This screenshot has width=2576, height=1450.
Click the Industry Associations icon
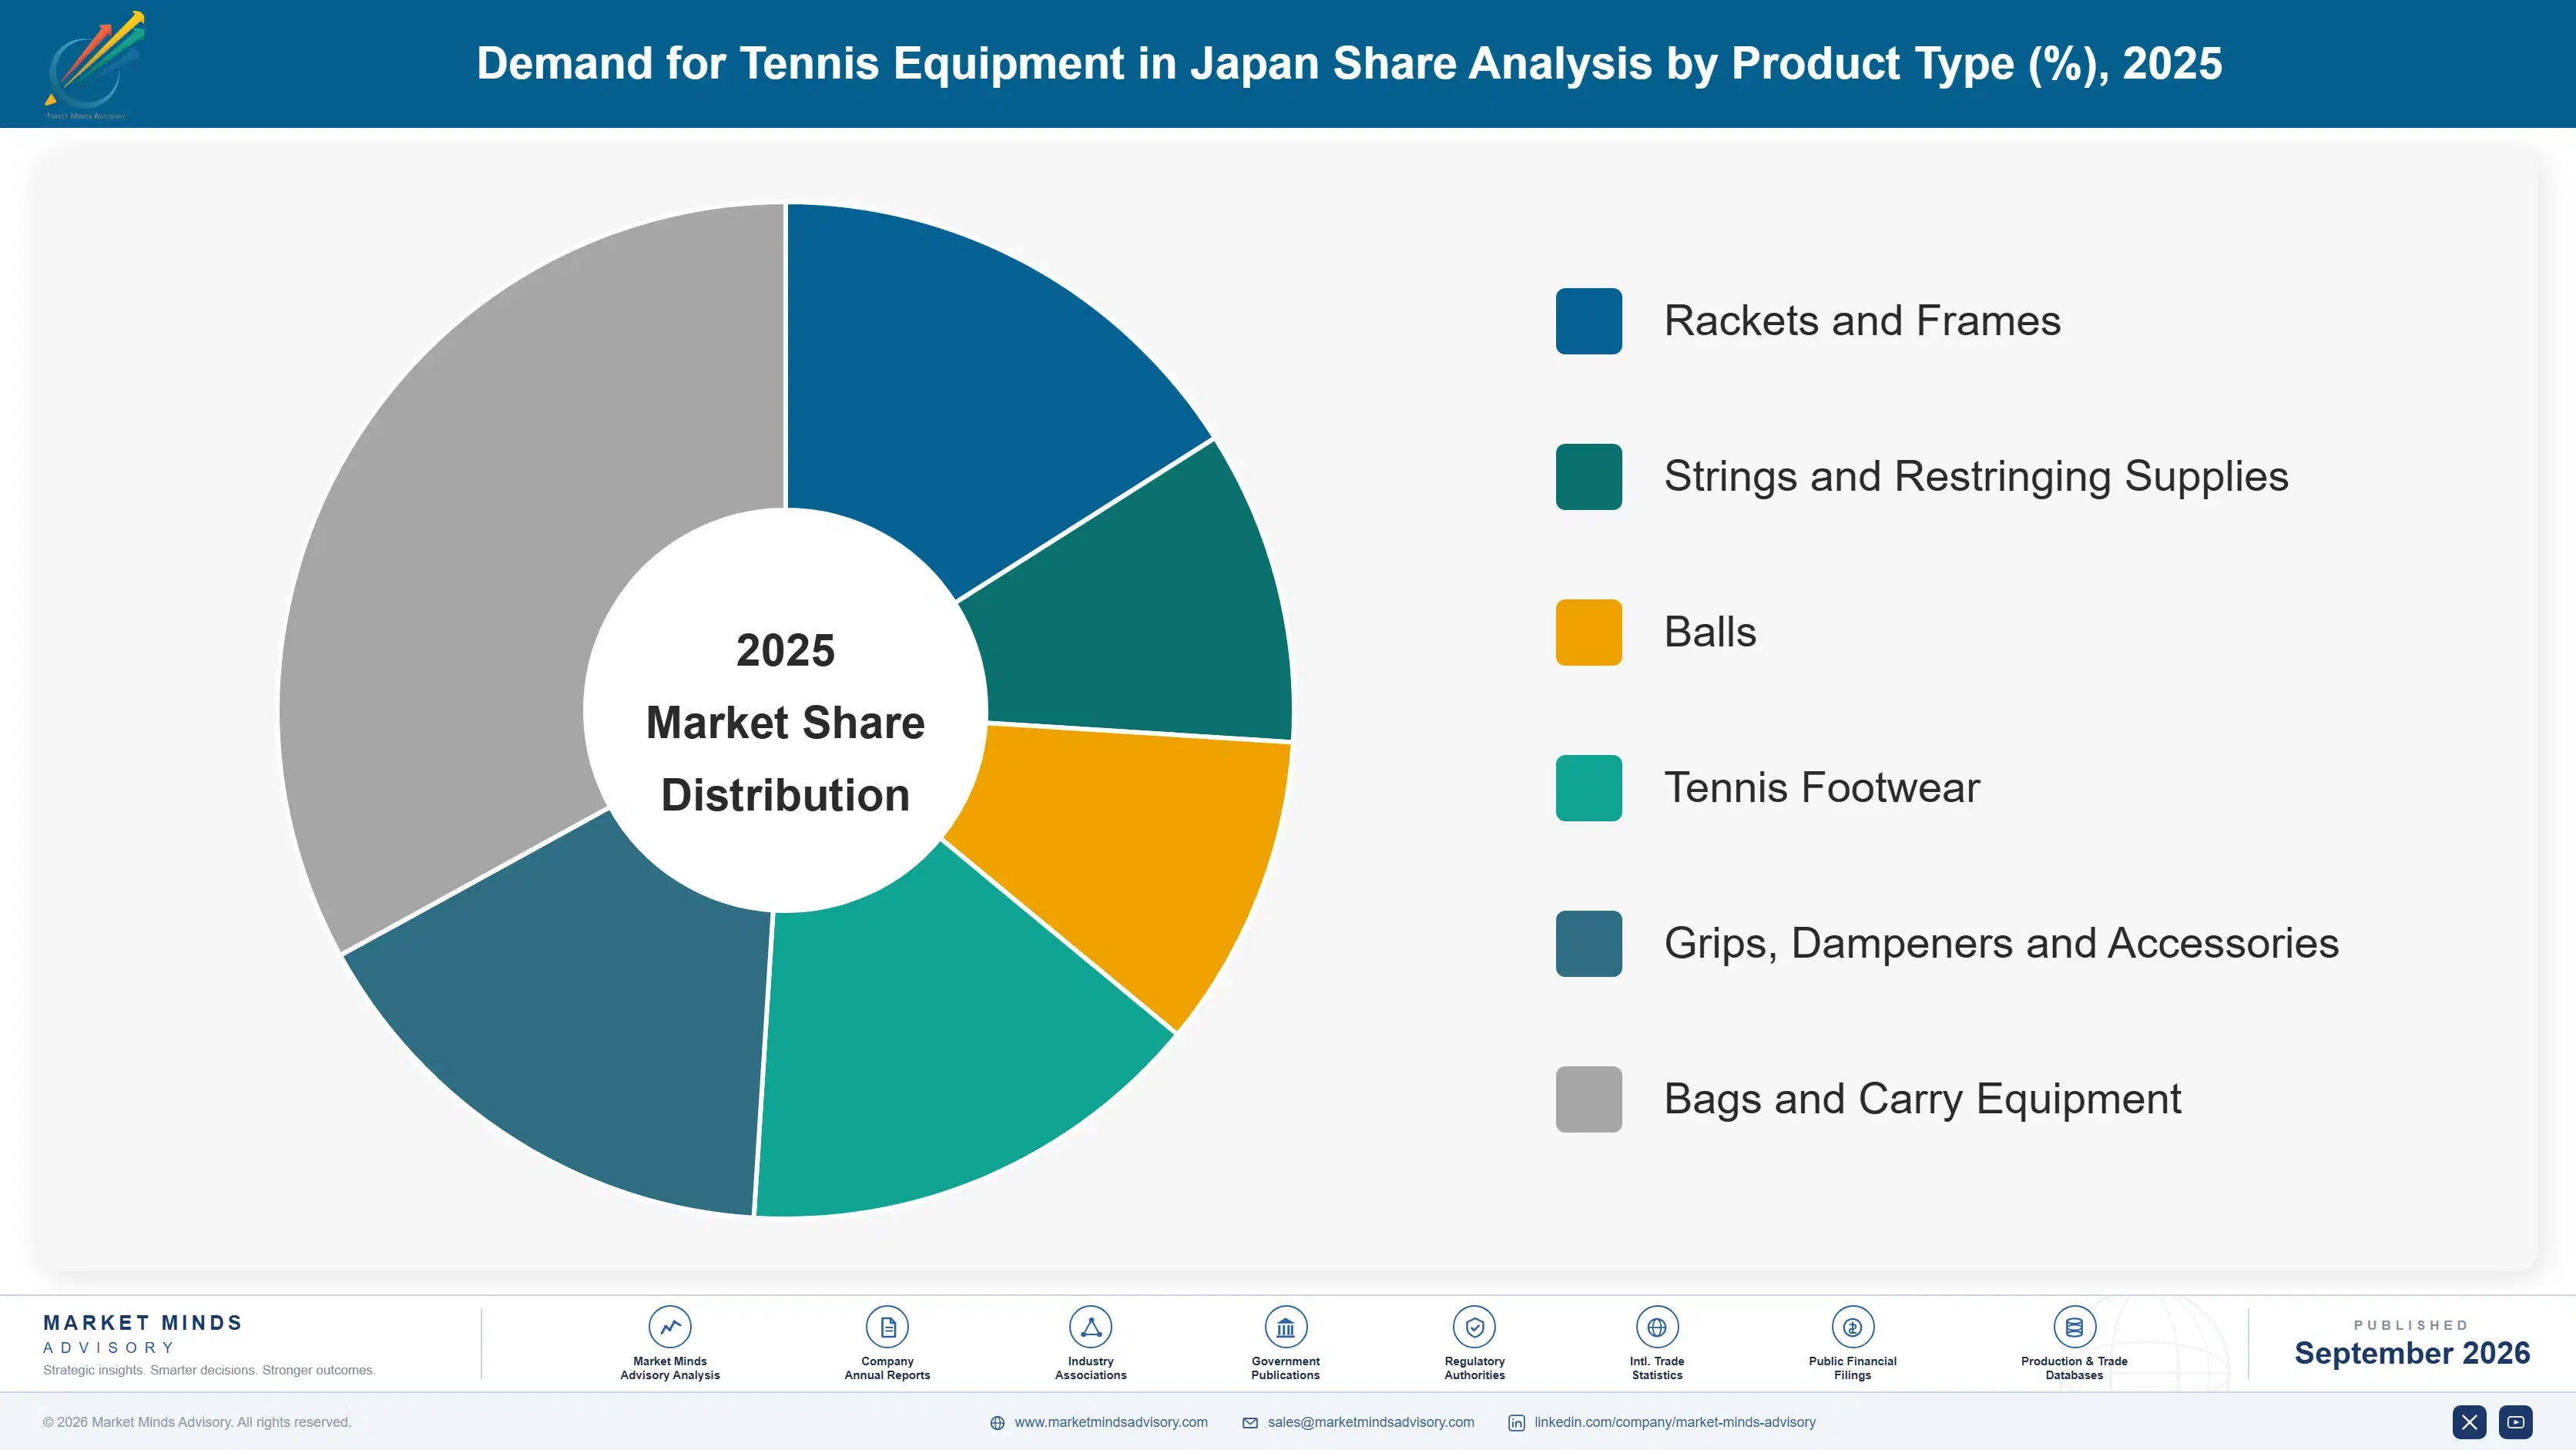pyautogui.click(x=1090, y=1327)
